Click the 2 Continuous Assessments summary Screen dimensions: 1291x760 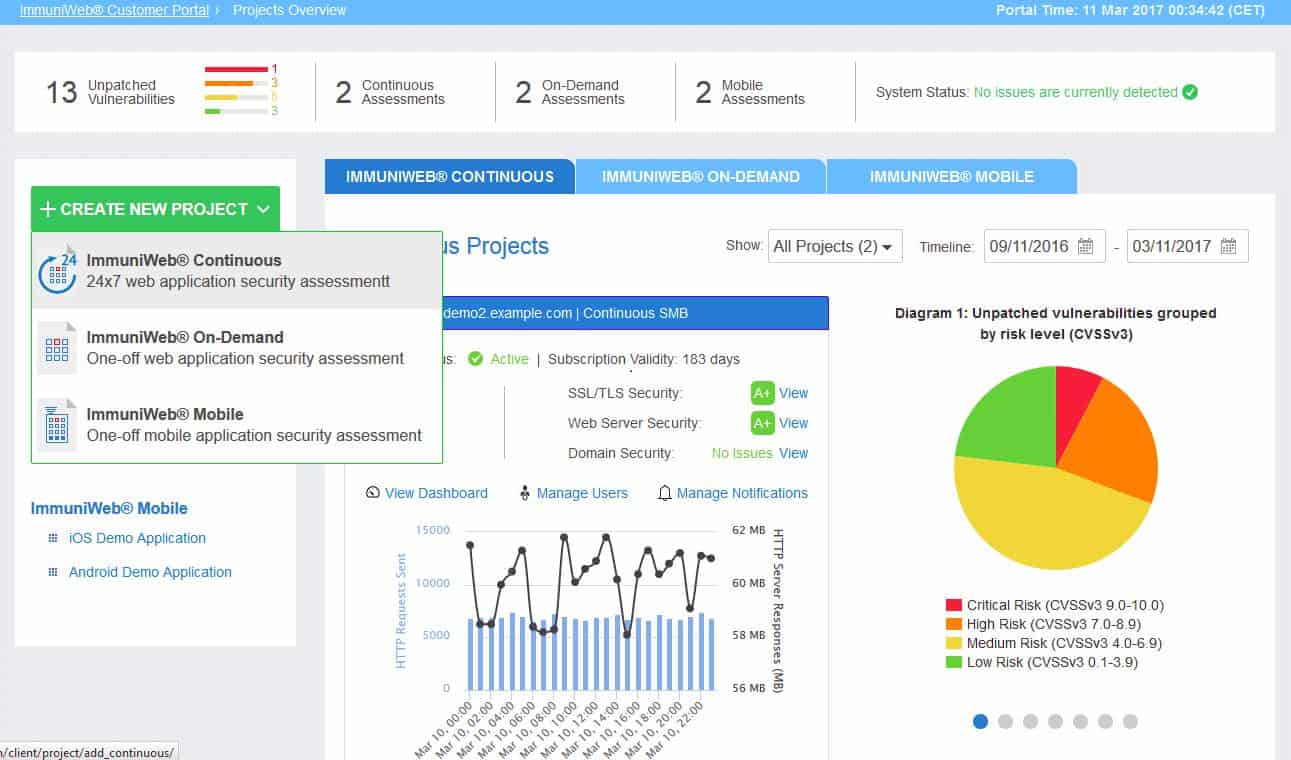[x=390, y=92]
